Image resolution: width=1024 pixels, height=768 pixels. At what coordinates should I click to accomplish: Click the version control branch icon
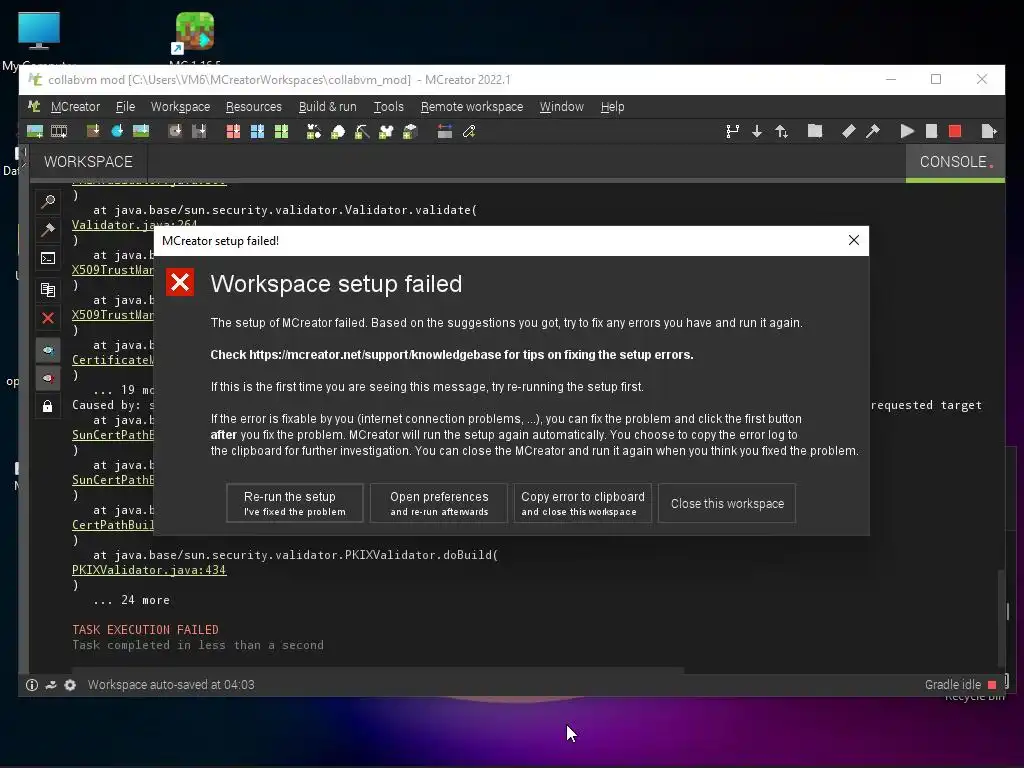[x=733, y=132]
